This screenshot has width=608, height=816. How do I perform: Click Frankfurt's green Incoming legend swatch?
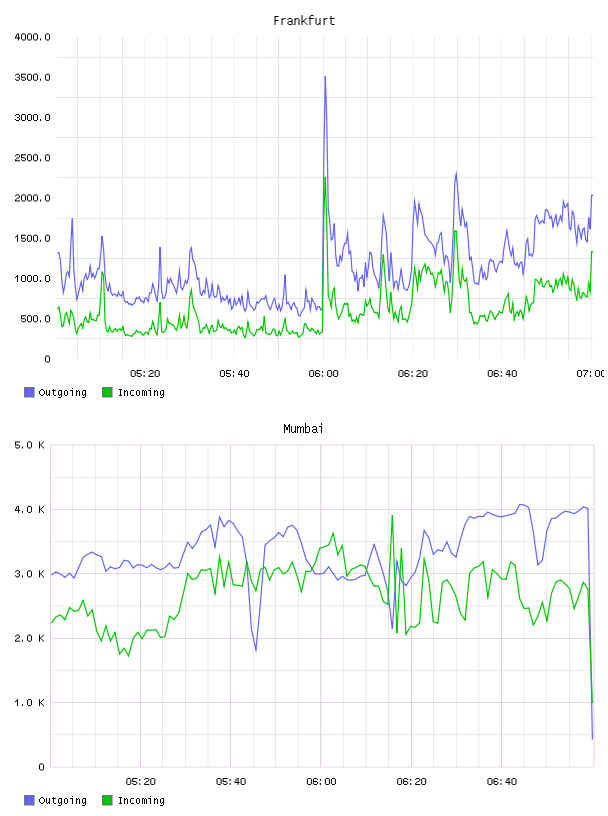[107, 392]
